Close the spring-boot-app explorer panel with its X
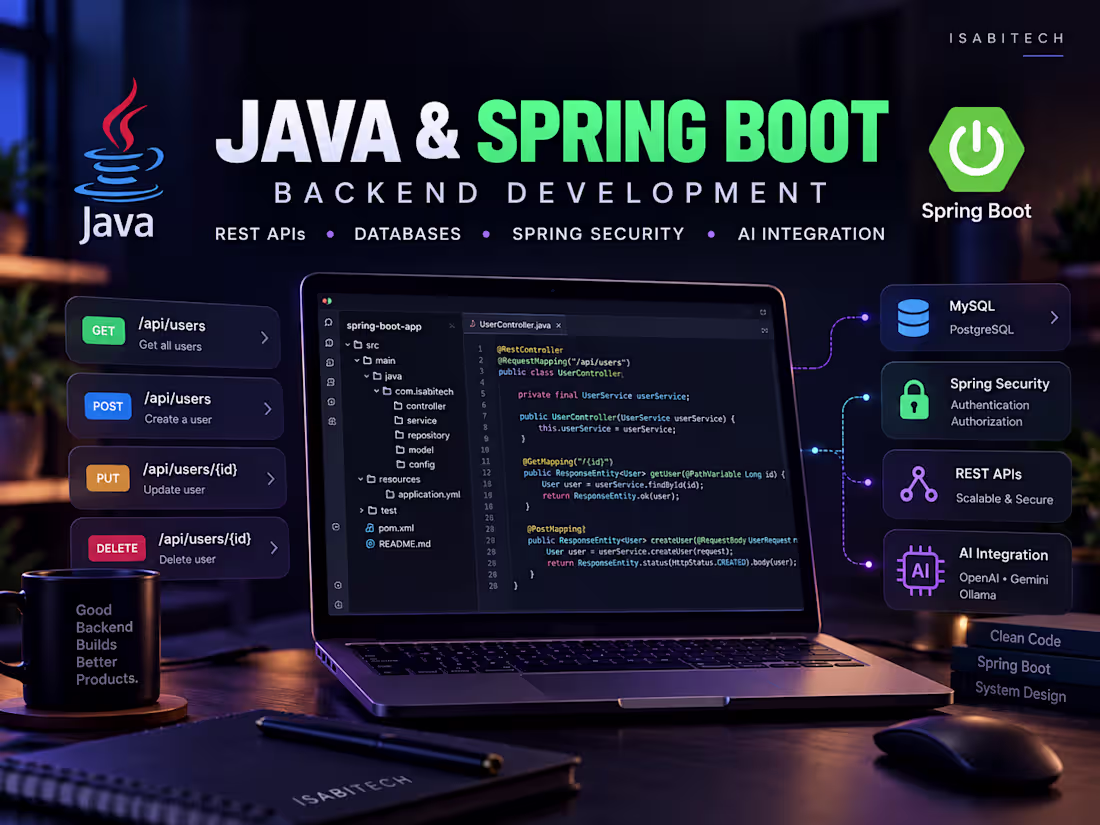Viewport: 1100px width, 825px height. point(452,326)
